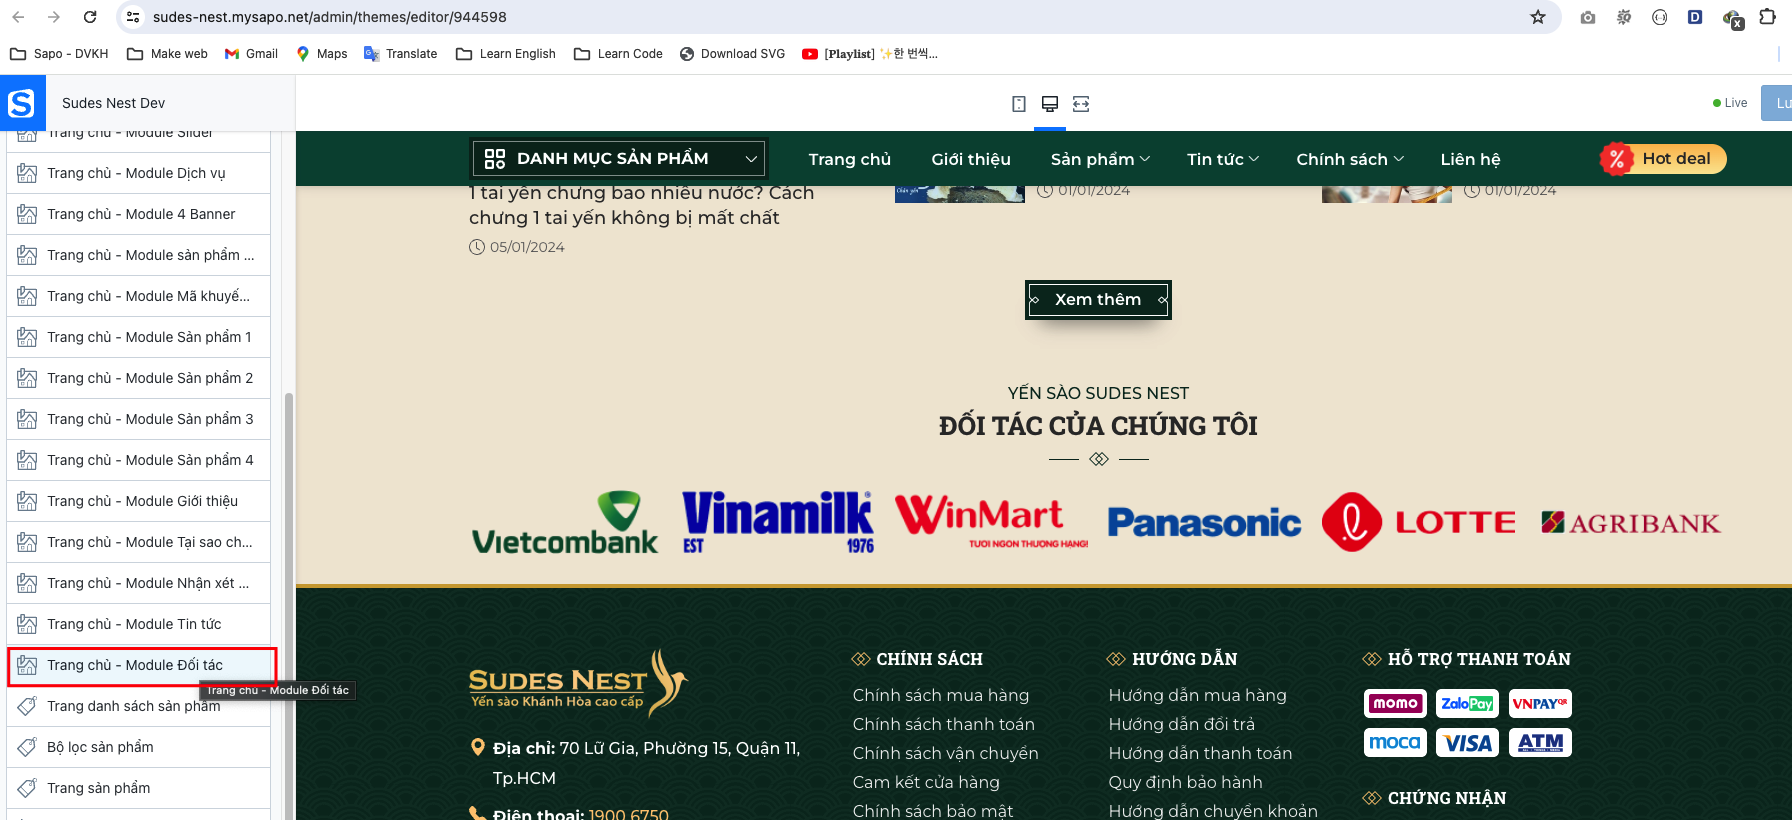Click the Agribank partner logo
This screenshot has width=1792, height=820.
click(x=1631, y=523)
